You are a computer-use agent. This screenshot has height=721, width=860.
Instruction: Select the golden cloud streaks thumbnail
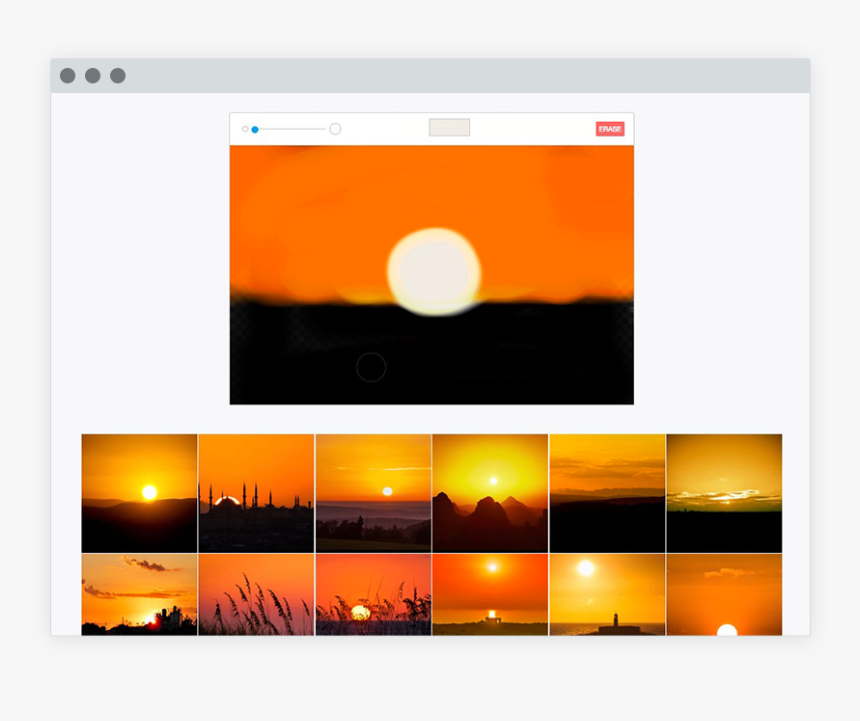724,493
